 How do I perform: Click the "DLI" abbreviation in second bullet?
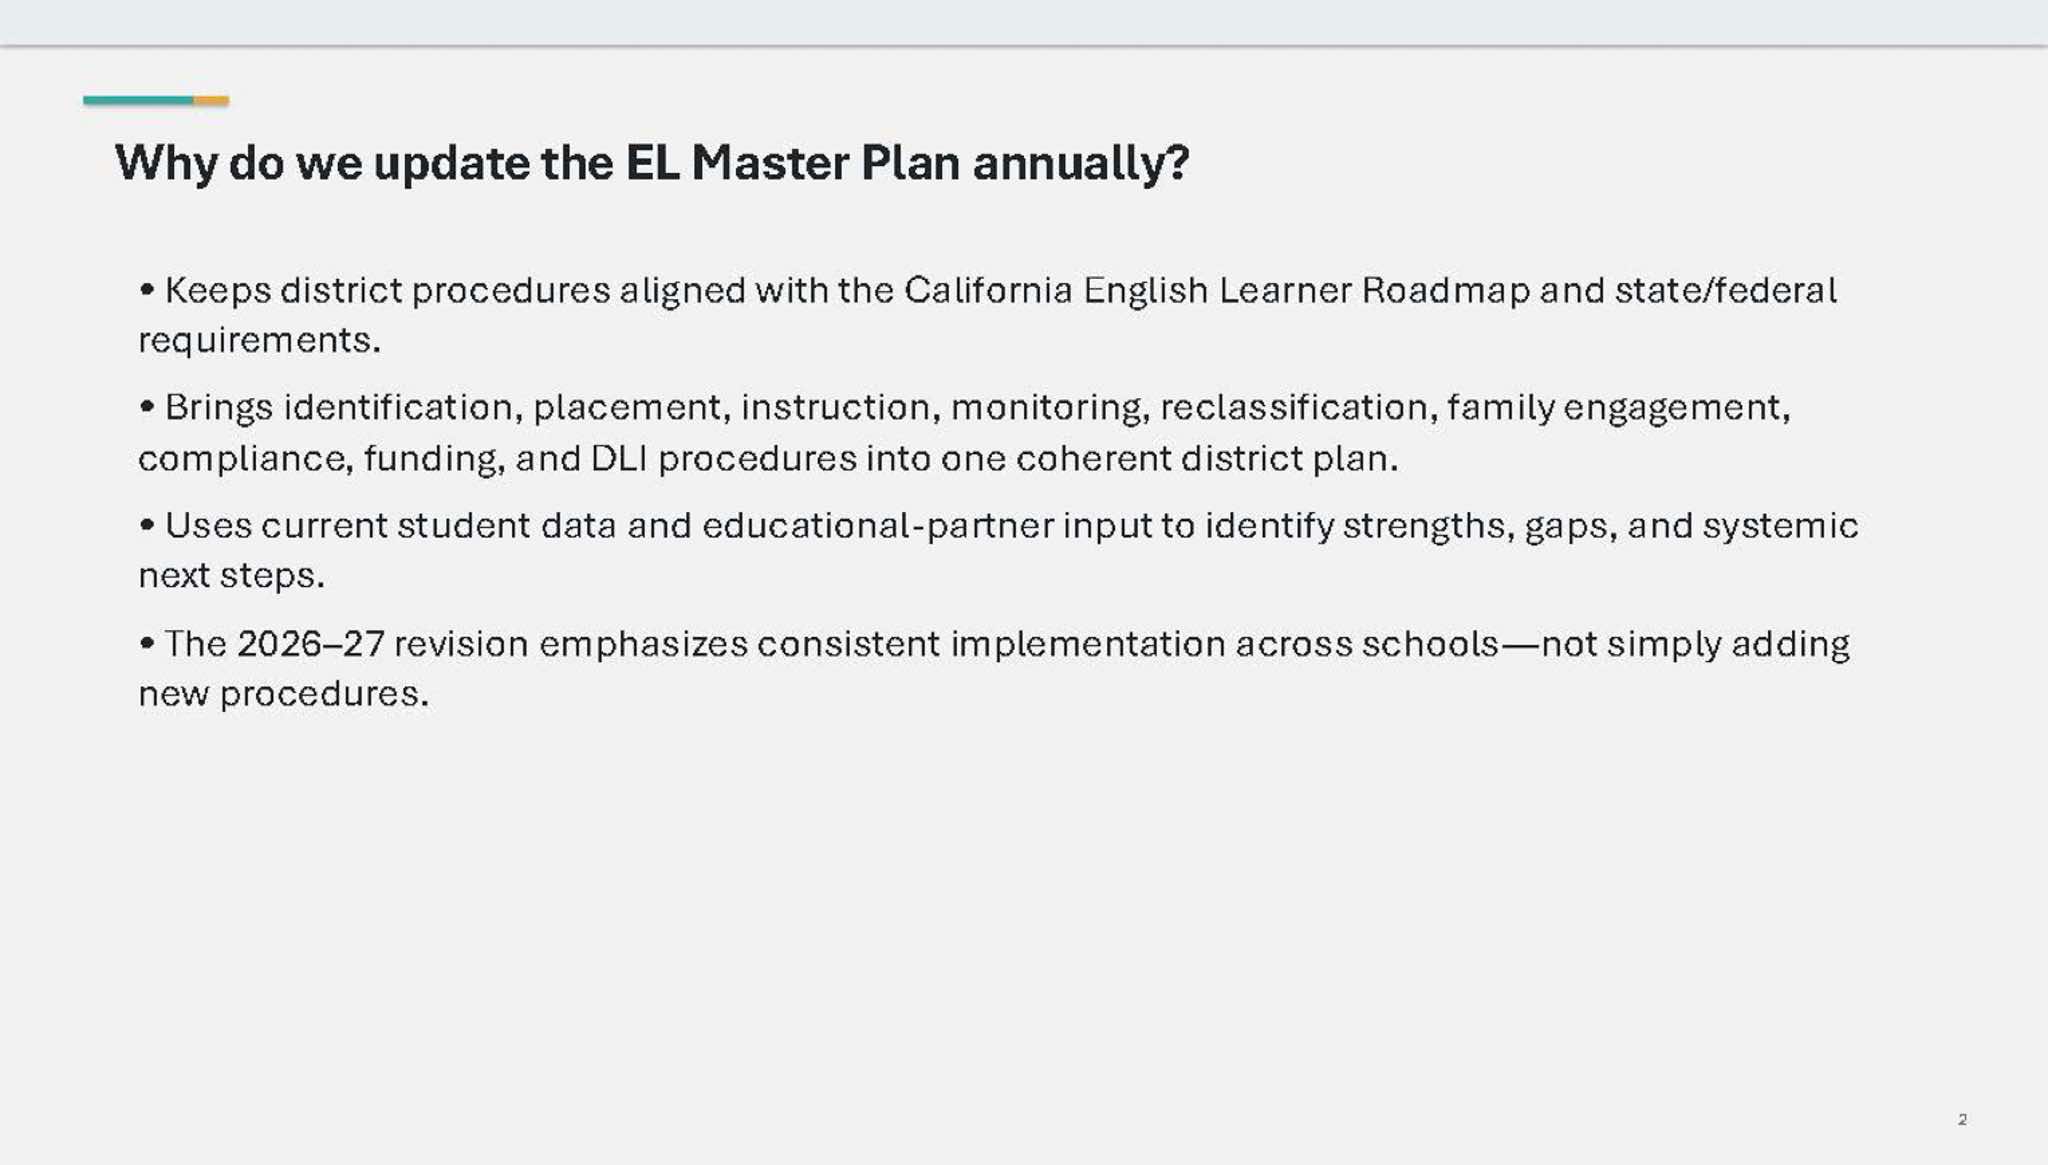[x=619, y=459]
